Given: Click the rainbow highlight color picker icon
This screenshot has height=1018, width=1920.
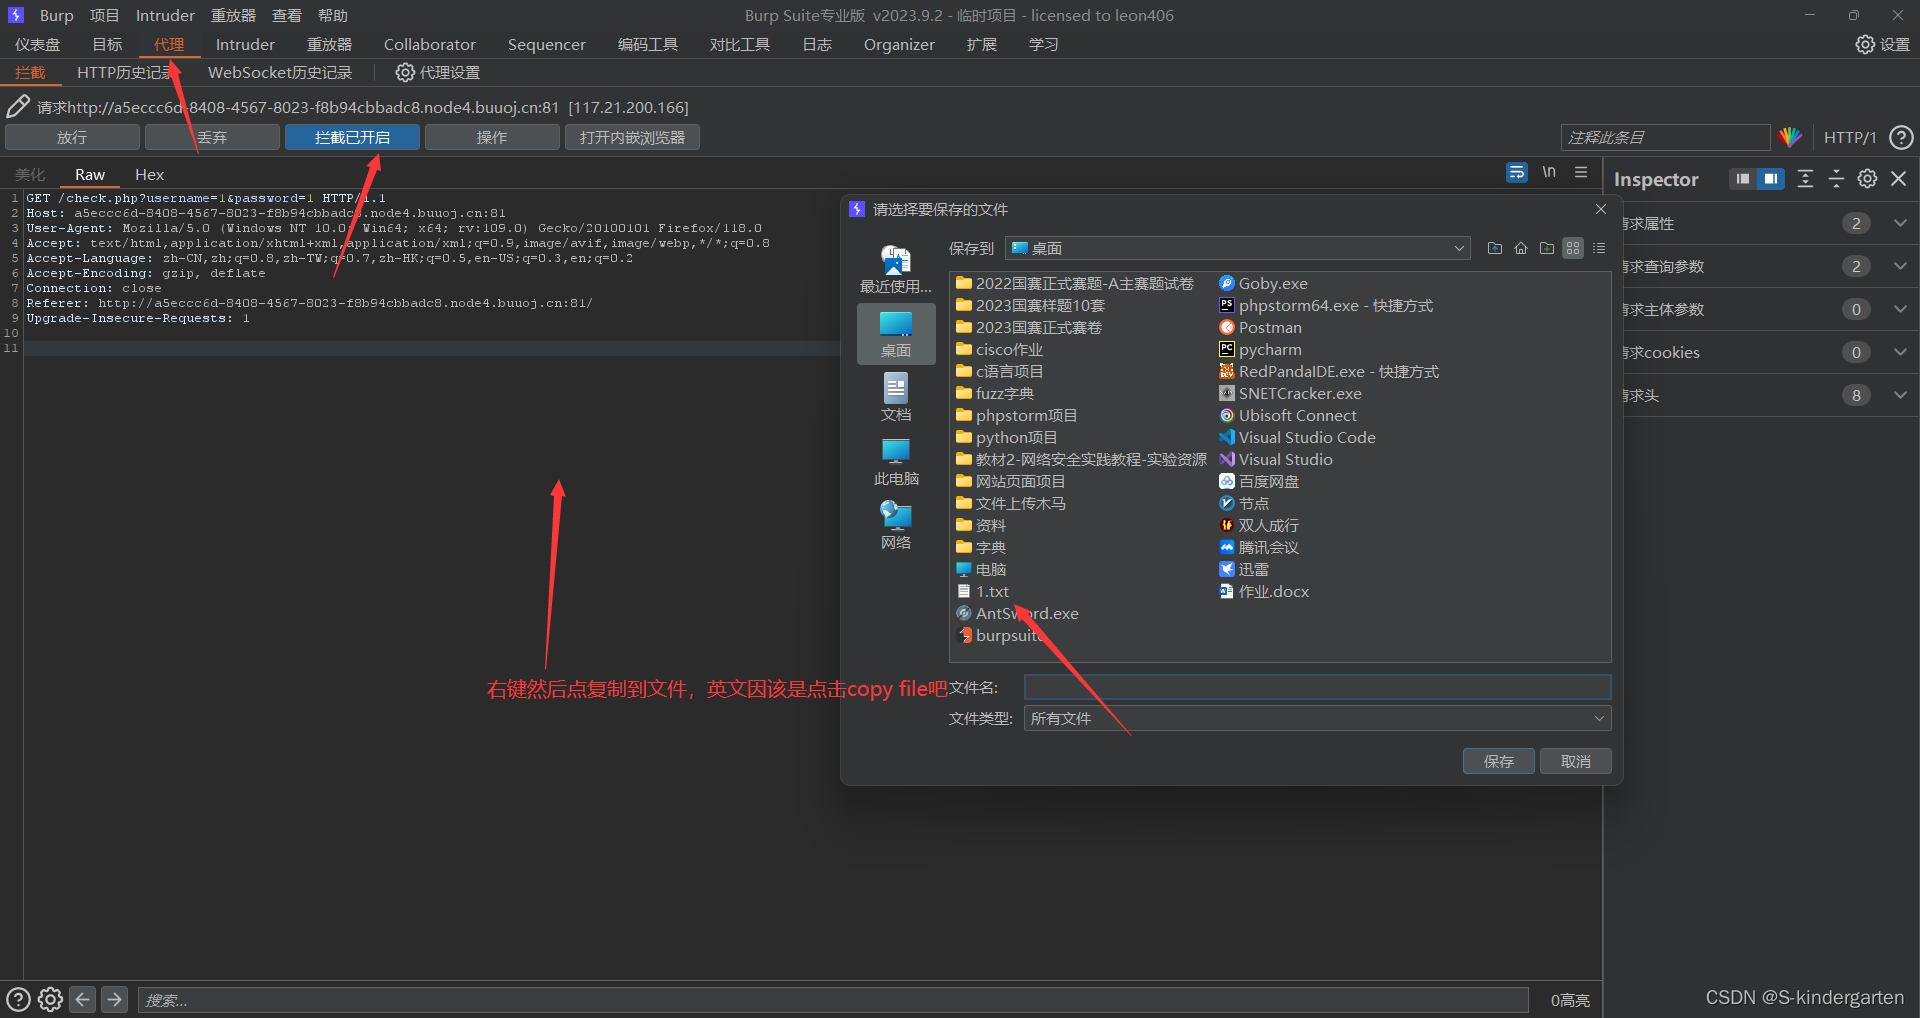Looking at the screenshot, I should click(x=1790, y=137).
